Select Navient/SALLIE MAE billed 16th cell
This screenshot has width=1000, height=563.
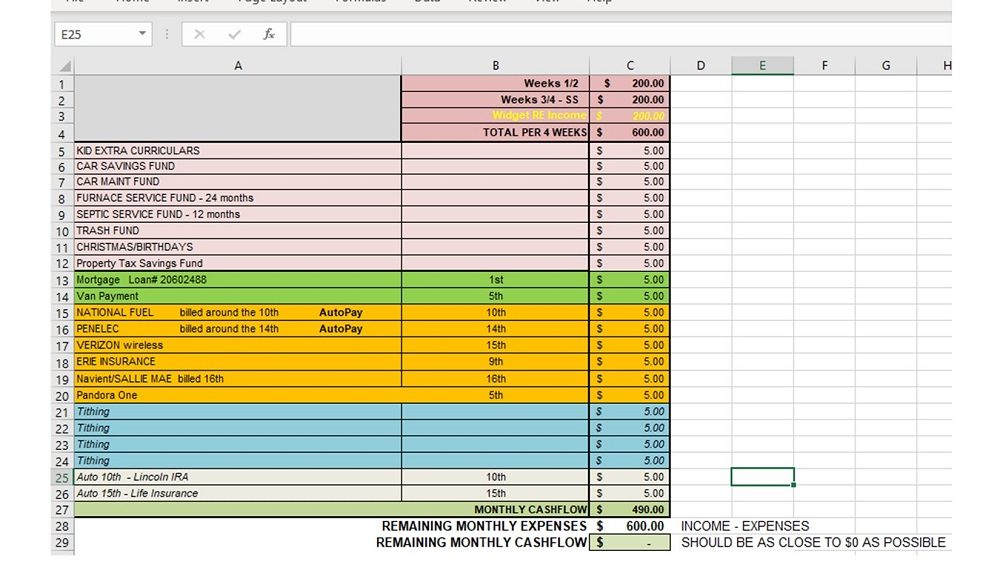click(238, 379)
